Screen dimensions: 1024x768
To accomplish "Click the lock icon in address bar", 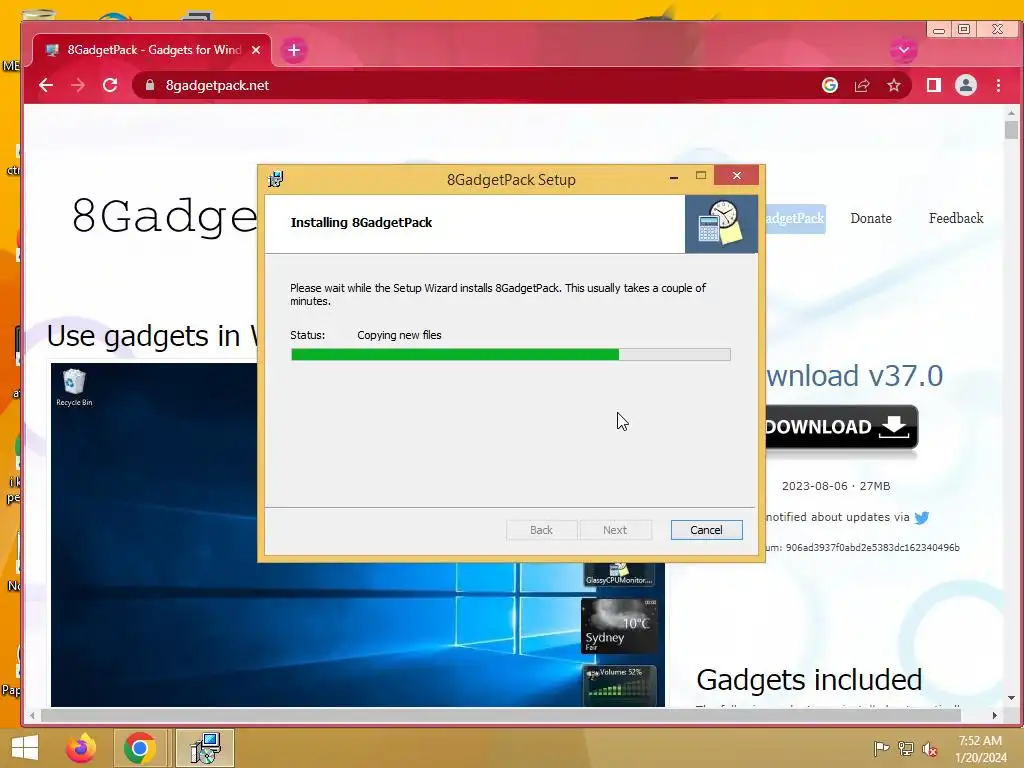I will [x=150, y=86].
